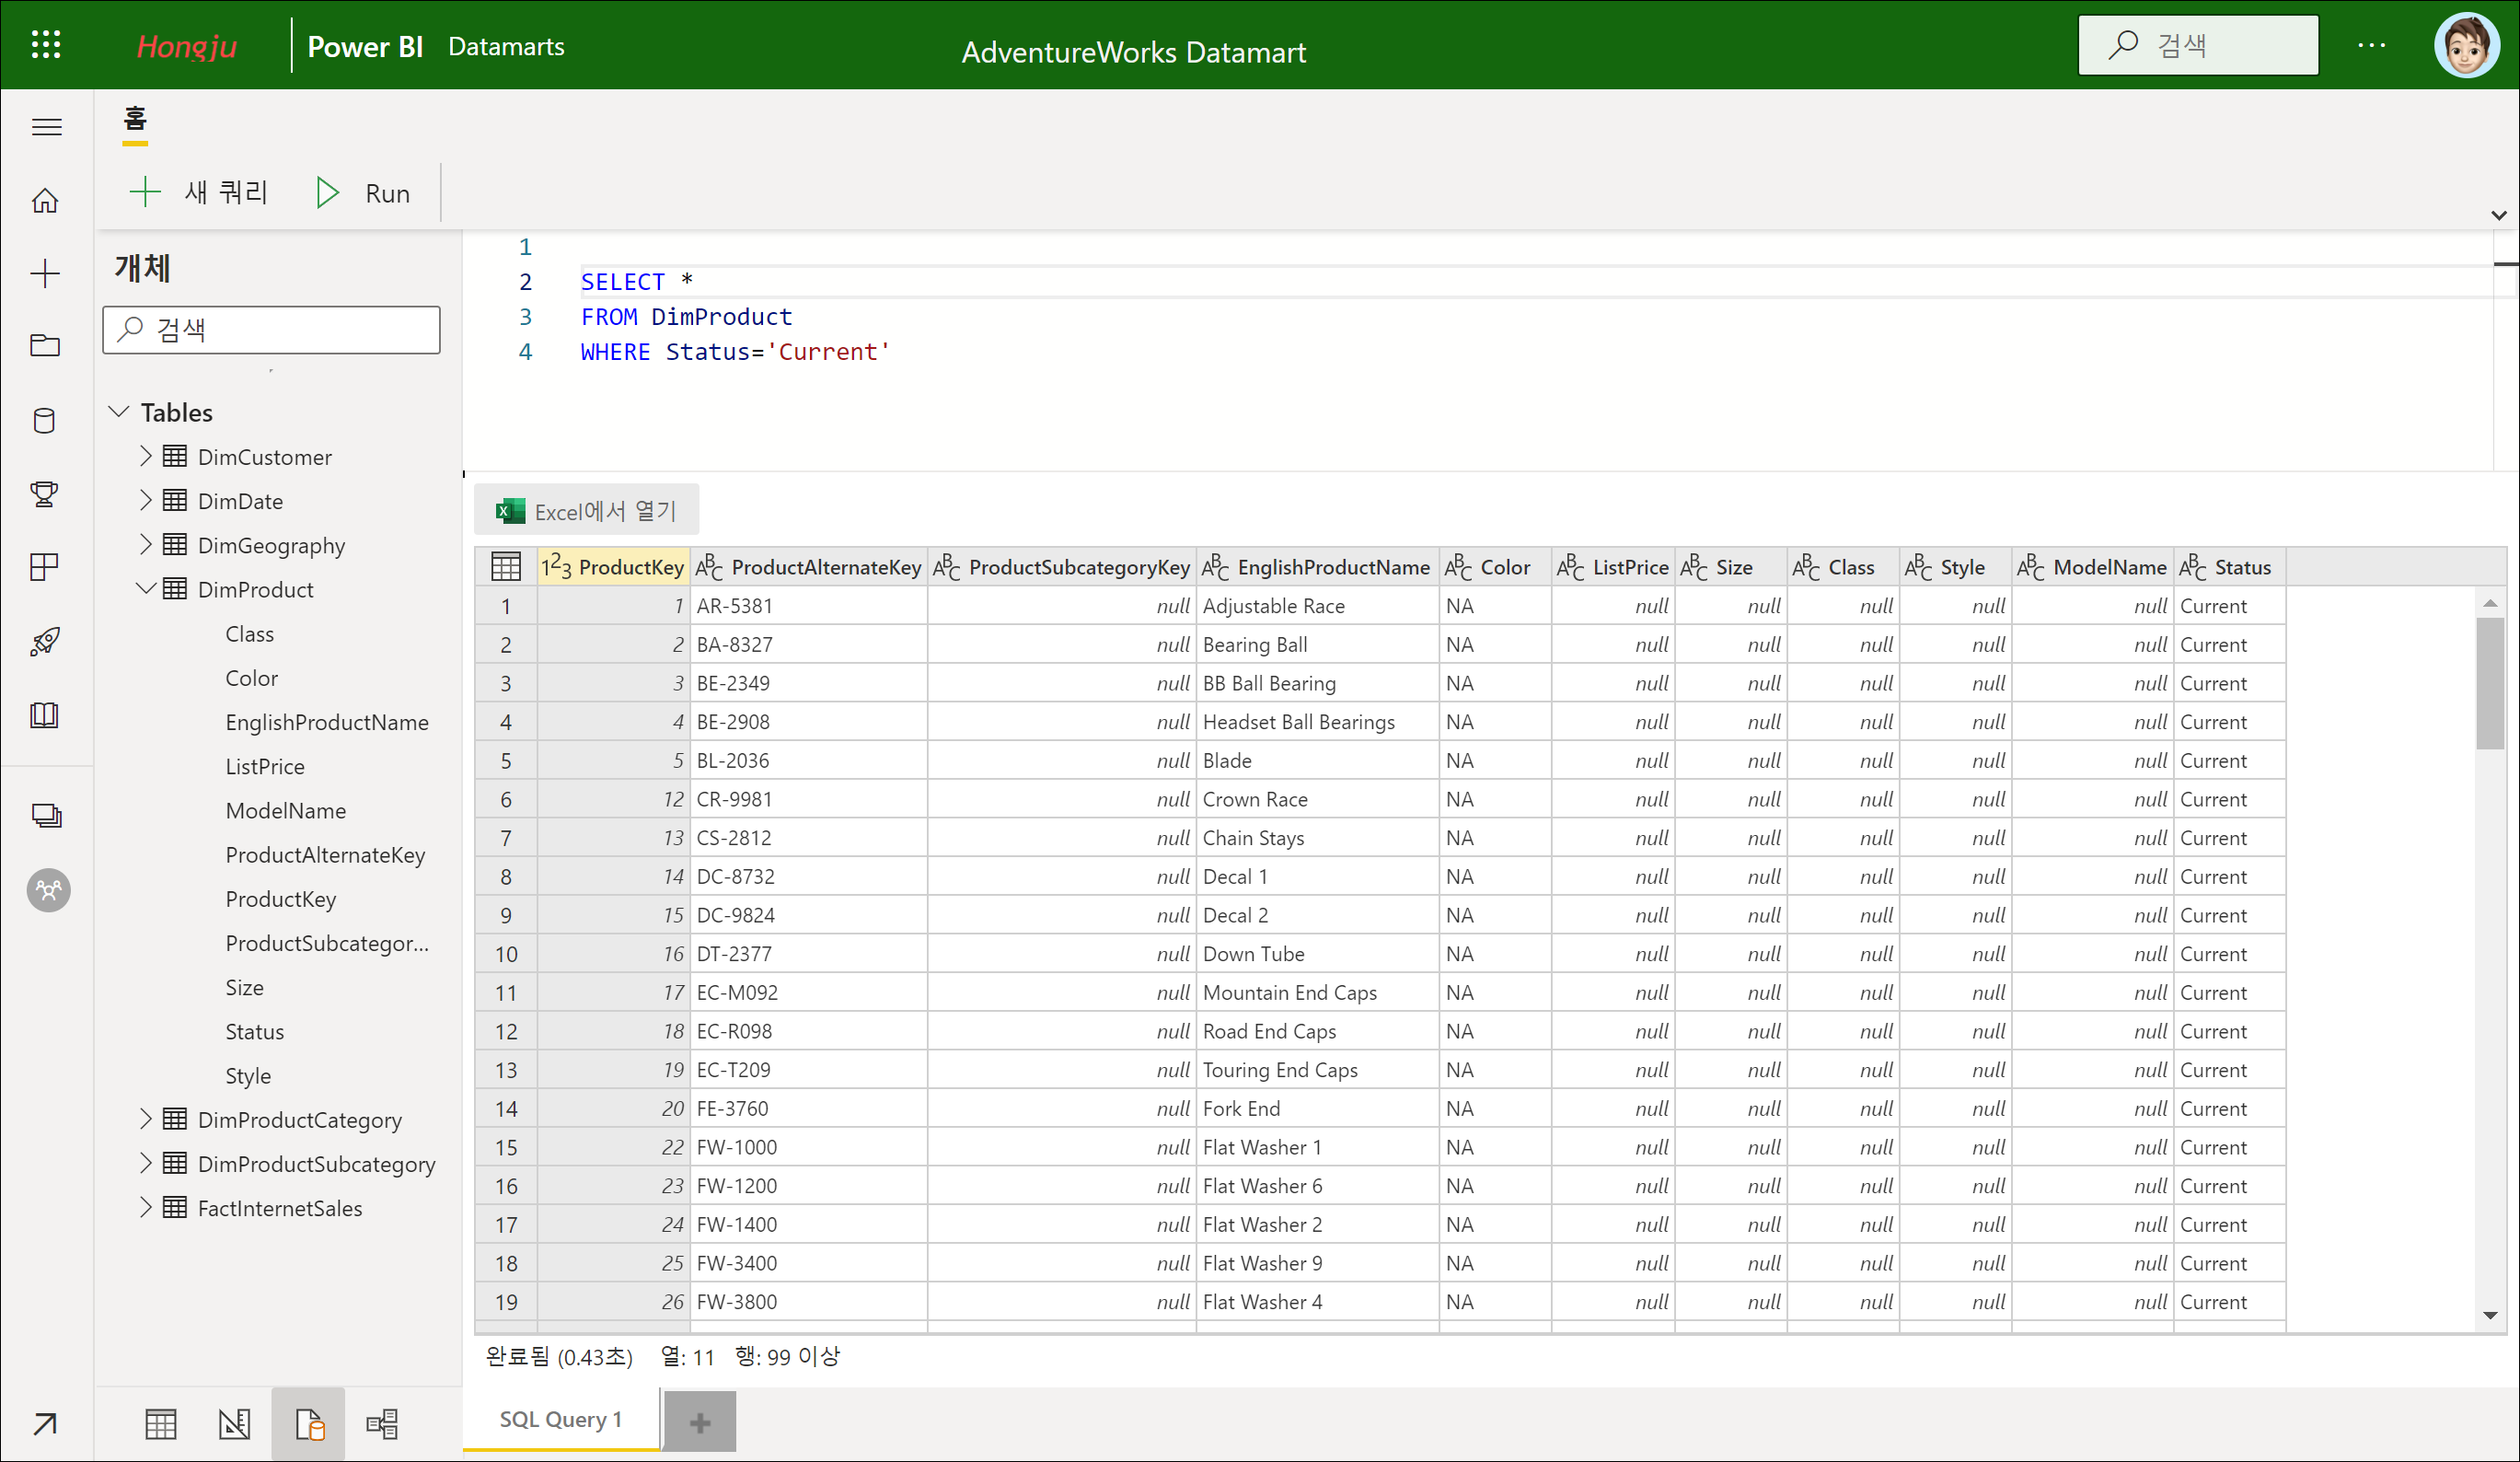Click the Excel에서 열기 button
The height and width of the screenshot is (1462, 2520).
586,511
